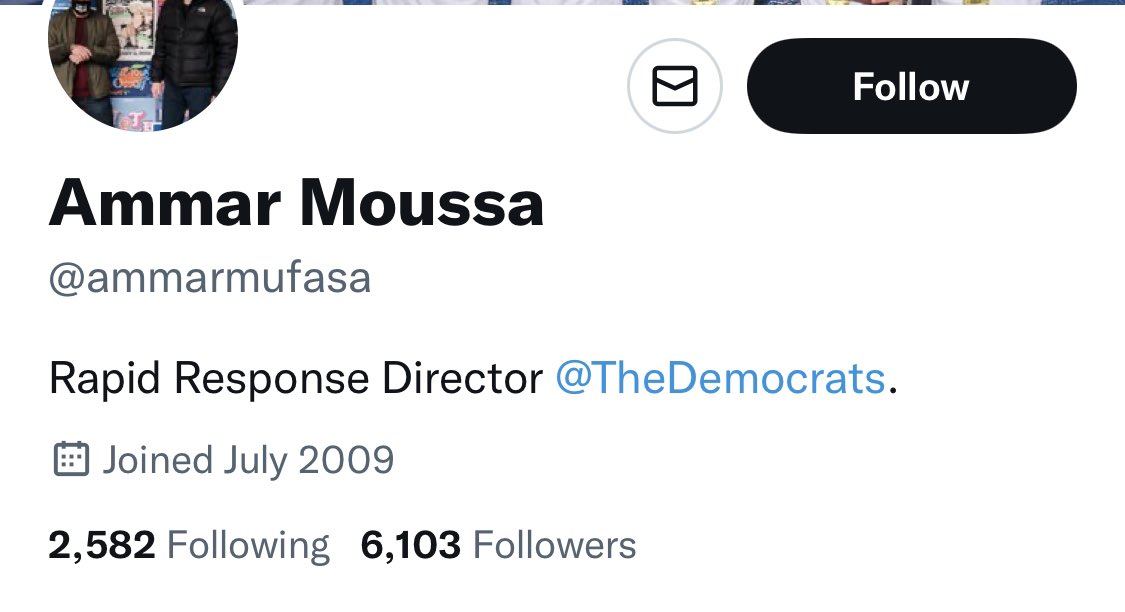Follow Ammar Moussa's account
1125x612 pixels.
[x=911, y=86]
